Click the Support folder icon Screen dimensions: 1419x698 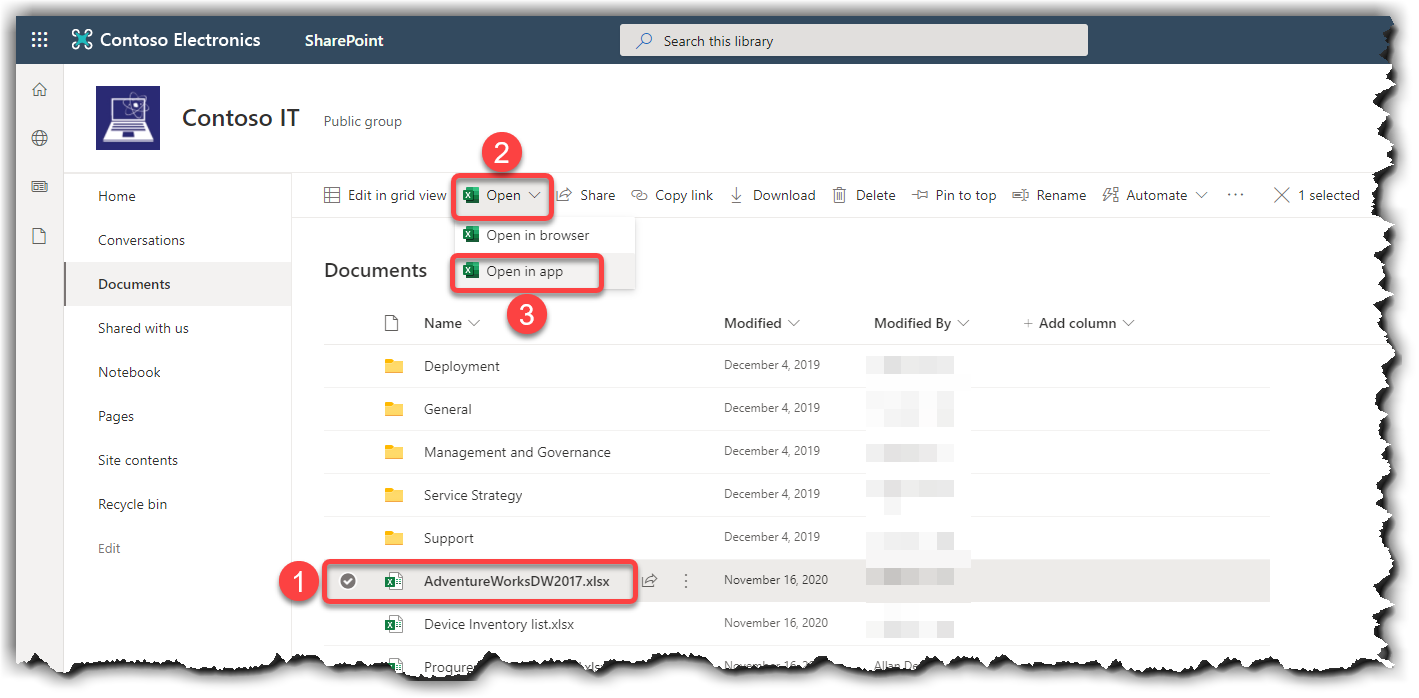tap(394, 538)
